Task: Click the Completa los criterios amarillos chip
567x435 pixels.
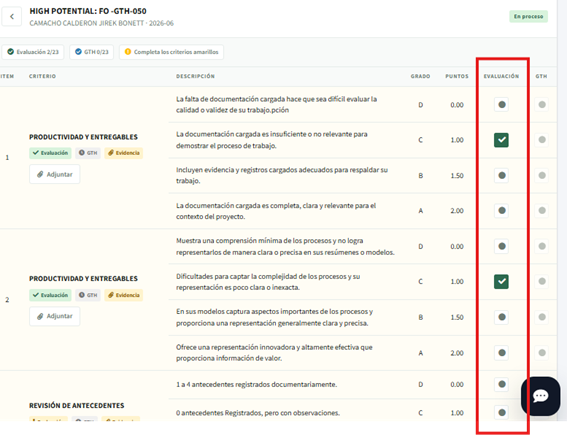Action: 171,52
